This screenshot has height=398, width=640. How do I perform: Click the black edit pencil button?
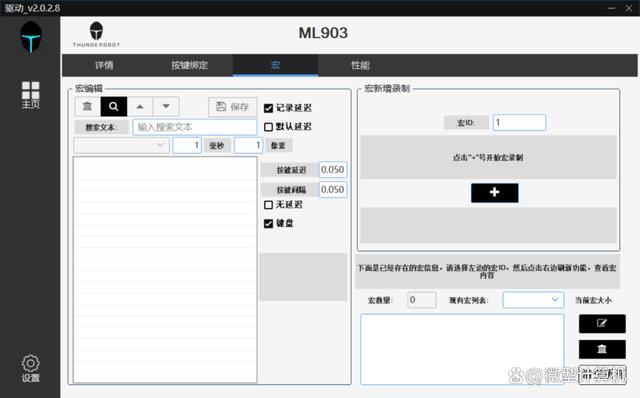[602, 324]
